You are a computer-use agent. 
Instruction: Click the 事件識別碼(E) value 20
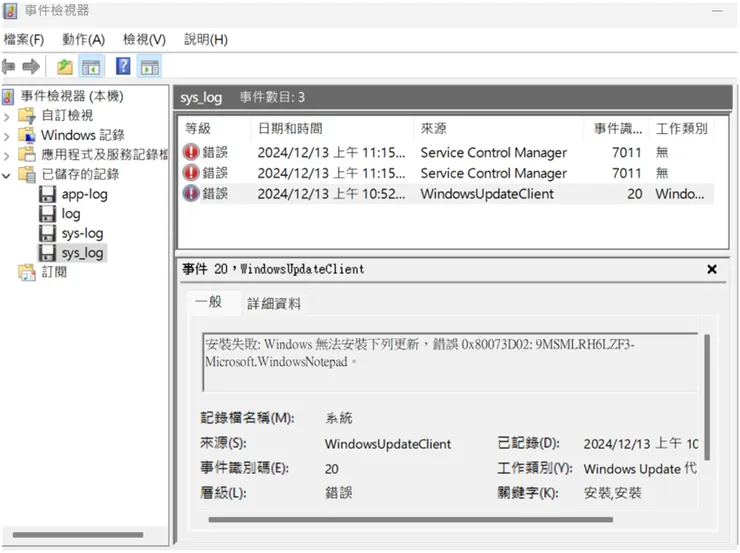[x=331, y=469]
